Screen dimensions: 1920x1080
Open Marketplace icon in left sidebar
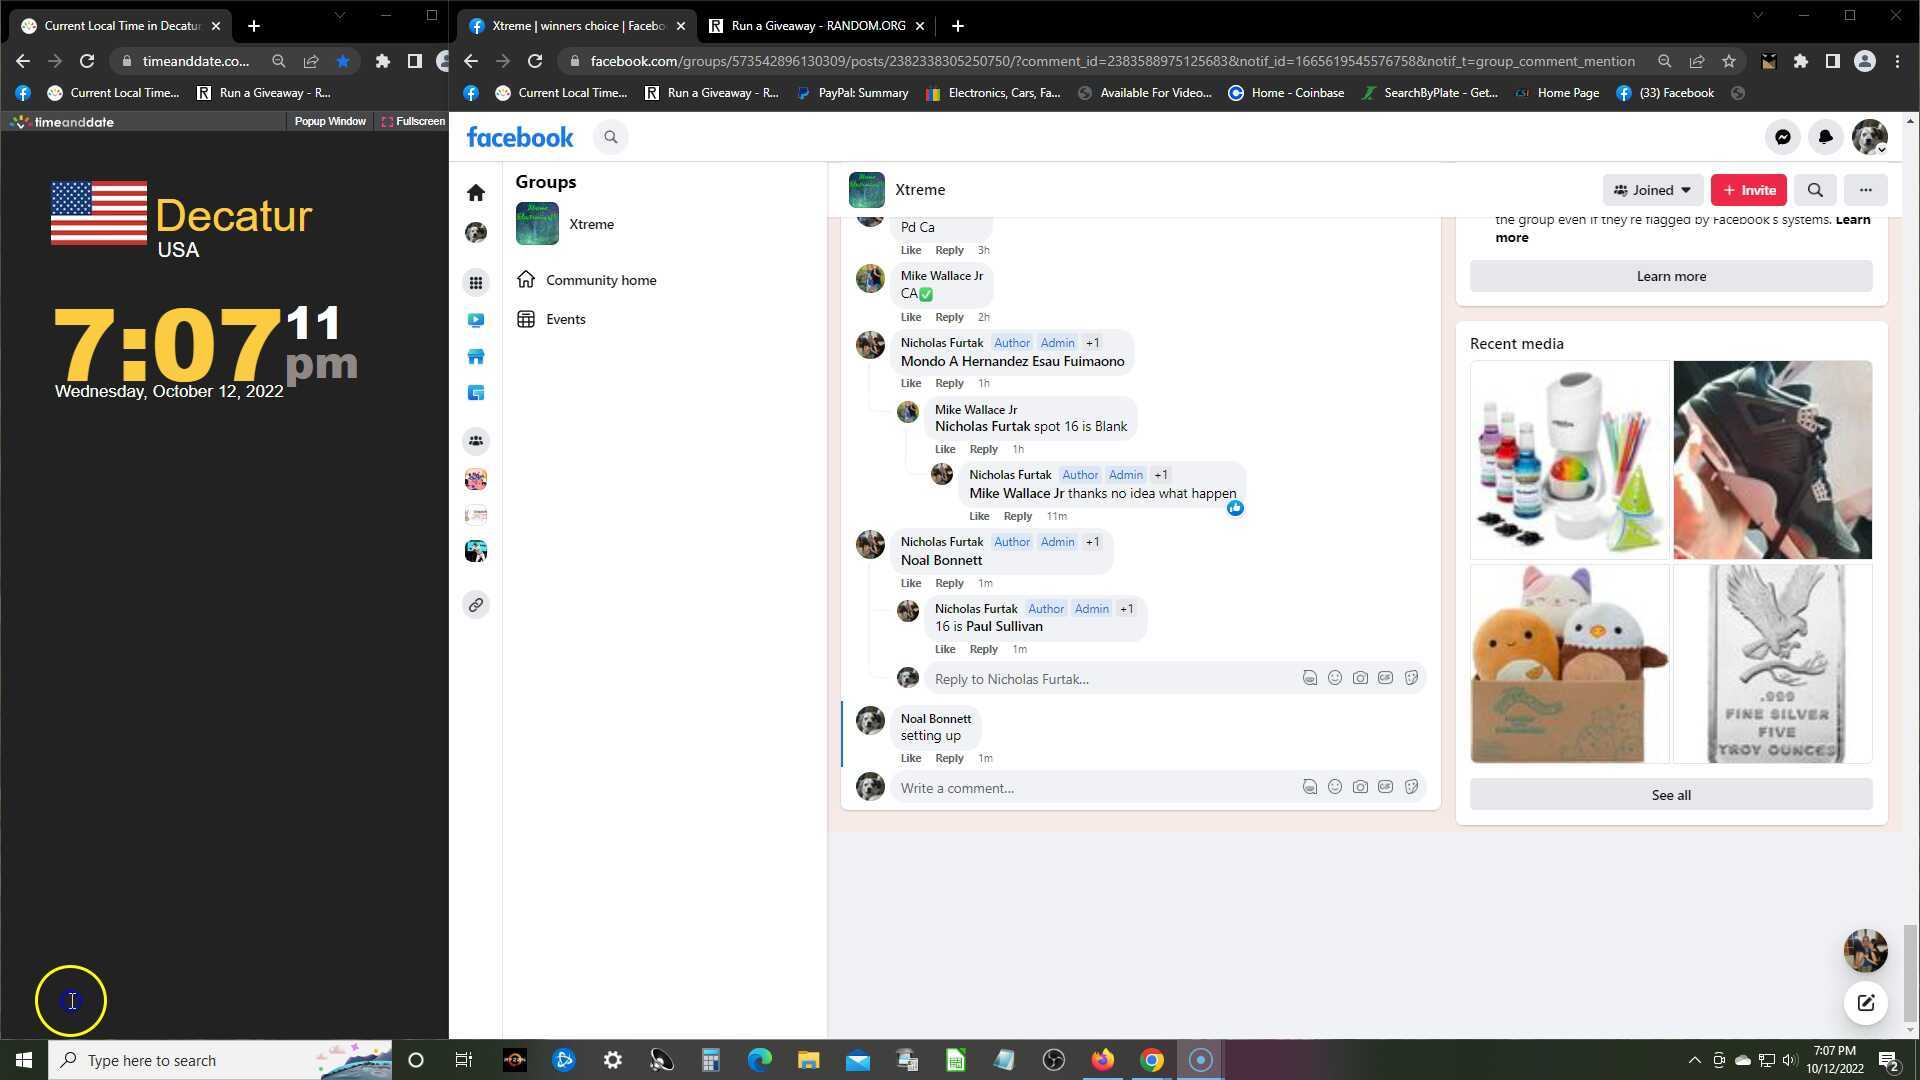point(476,357)
